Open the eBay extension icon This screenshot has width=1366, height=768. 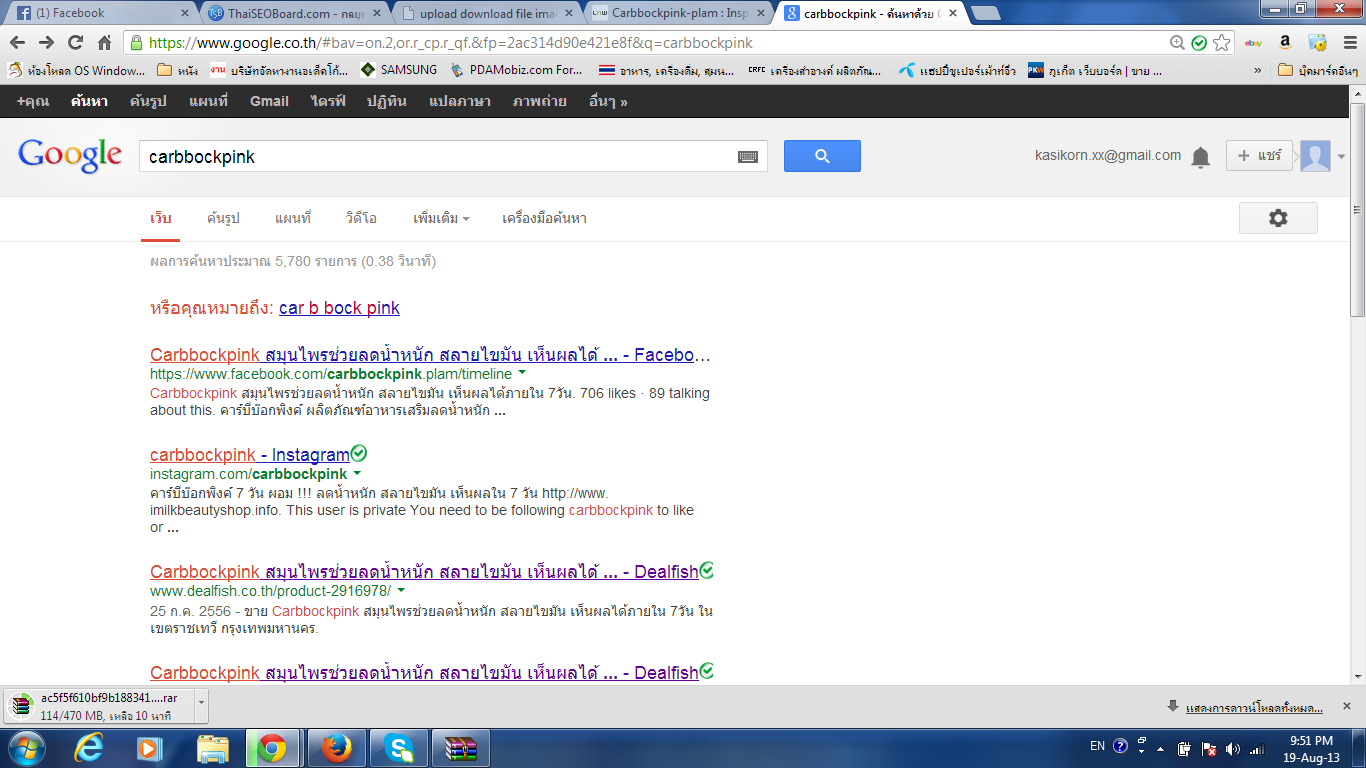pos(1253,43)
